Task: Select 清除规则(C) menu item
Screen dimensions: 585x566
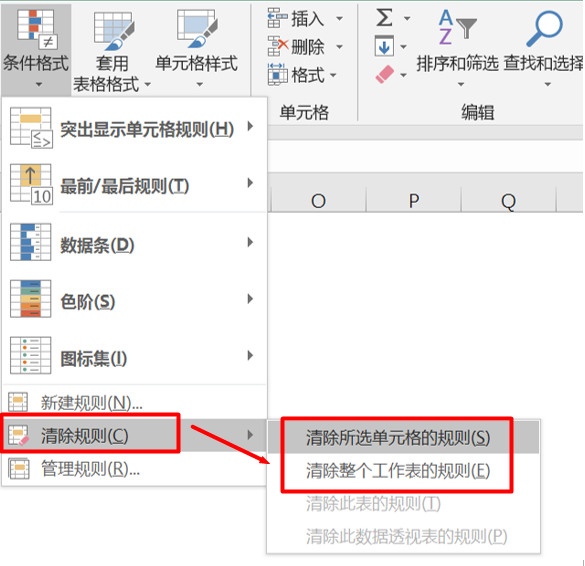Action: coord(134,435)
